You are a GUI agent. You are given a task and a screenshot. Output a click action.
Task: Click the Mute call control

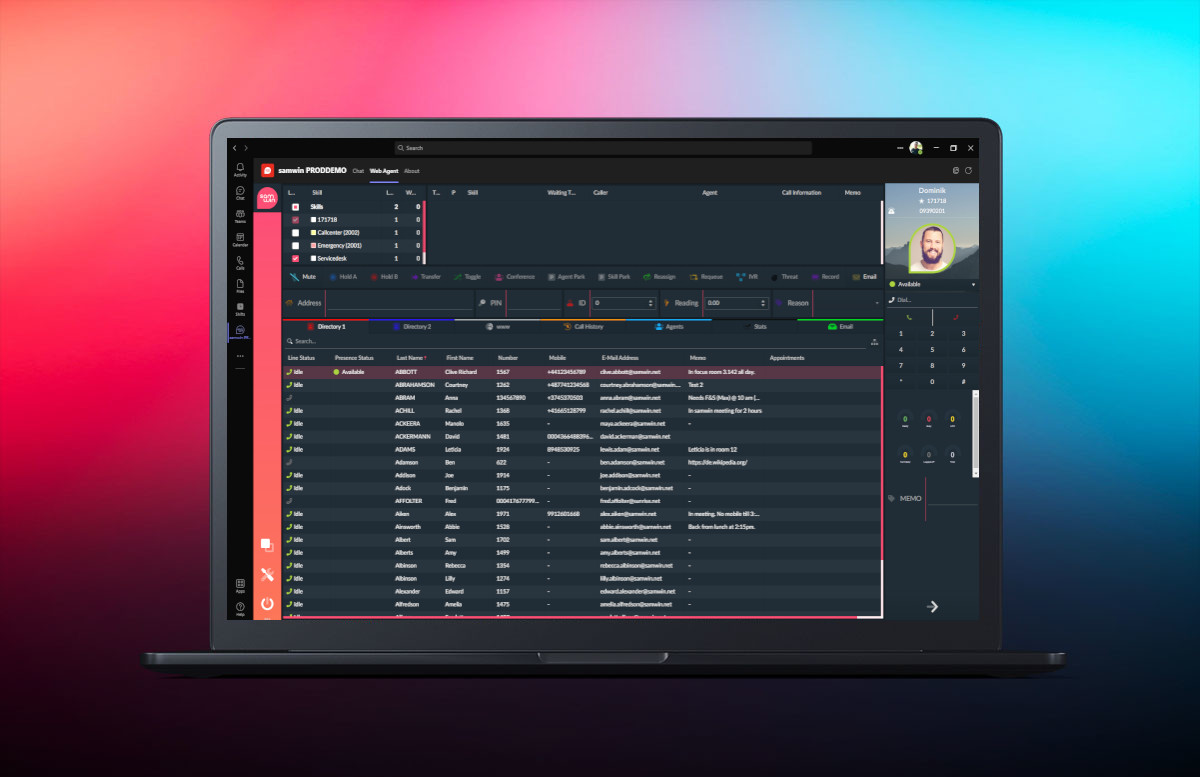(x=302, y=276)
